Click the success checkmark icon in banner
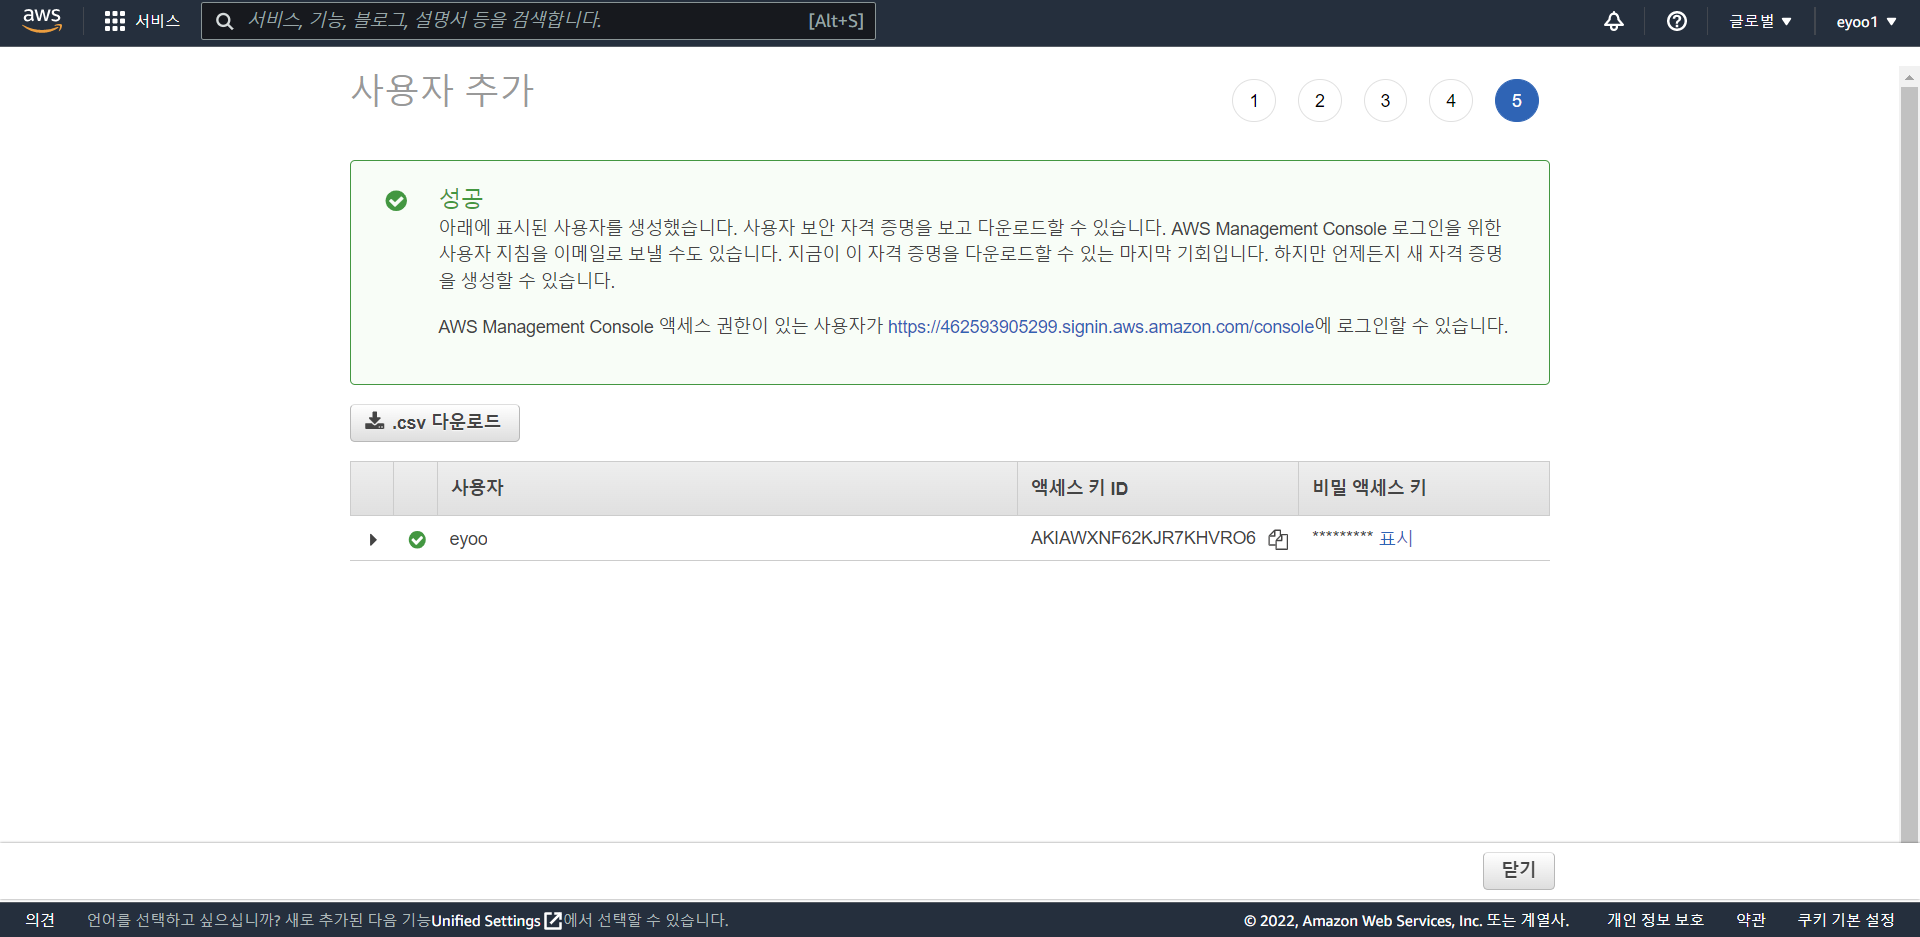1920x937 pixels. pyautogui.click(x=396, y=201)
